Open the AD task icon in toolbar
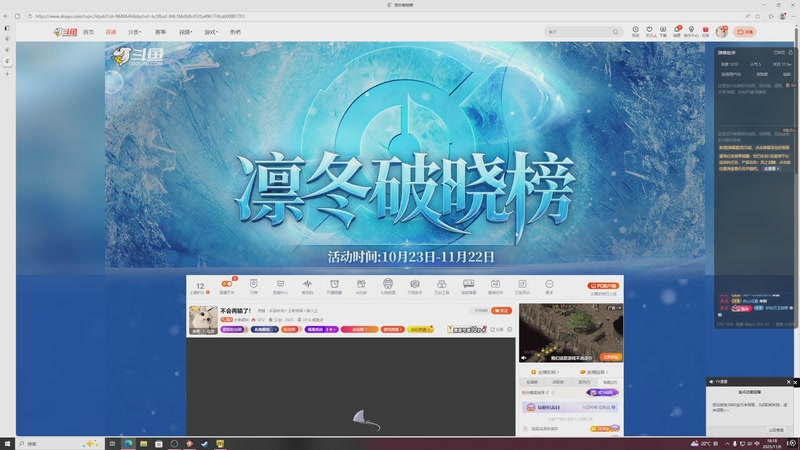The height and width of the screenshot is (450, 800). point(495,286)
